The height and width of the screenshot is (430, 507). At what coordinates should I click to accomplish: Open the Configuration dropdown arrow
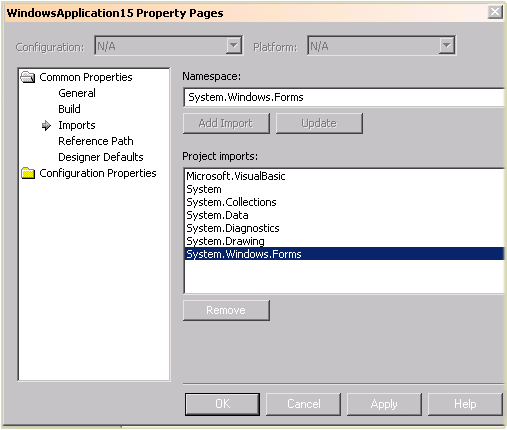pos(234,45)
